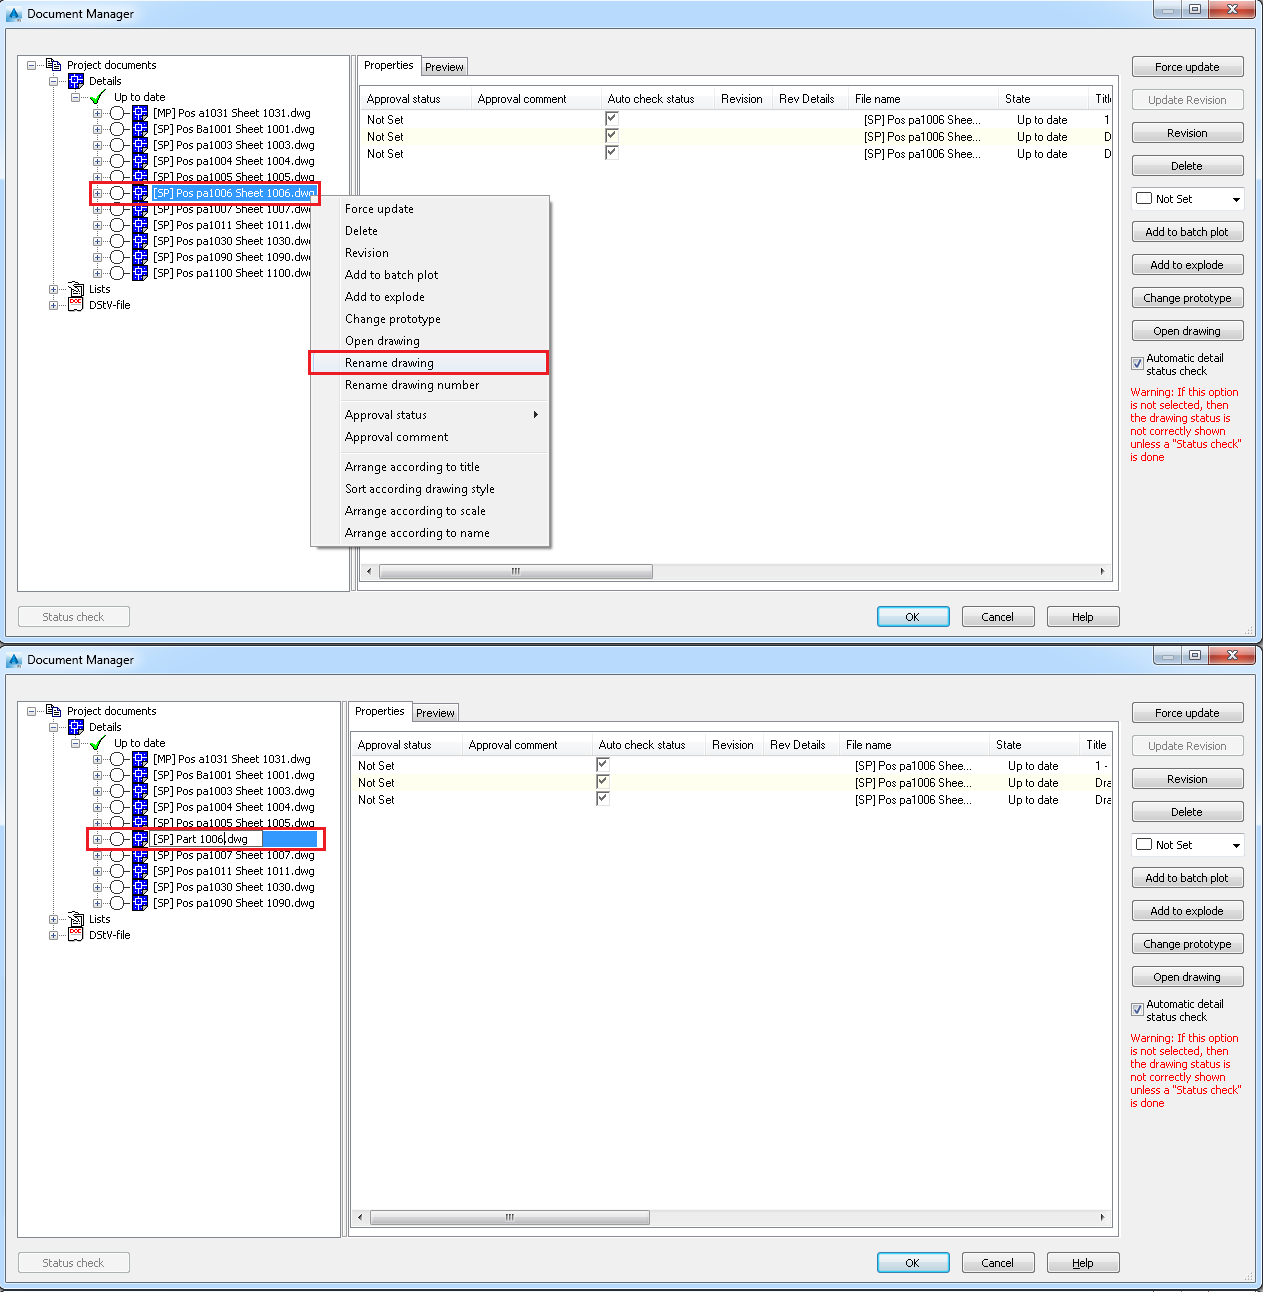Click OK button in lower window
Viewport: 1264px width, 1292px height.
(x=913, y=1263)
